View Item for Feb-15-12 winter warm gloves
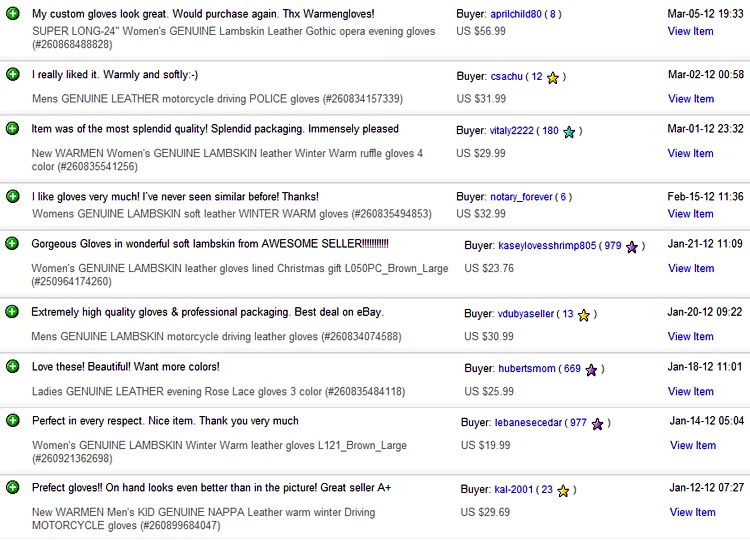 [690, 214]
